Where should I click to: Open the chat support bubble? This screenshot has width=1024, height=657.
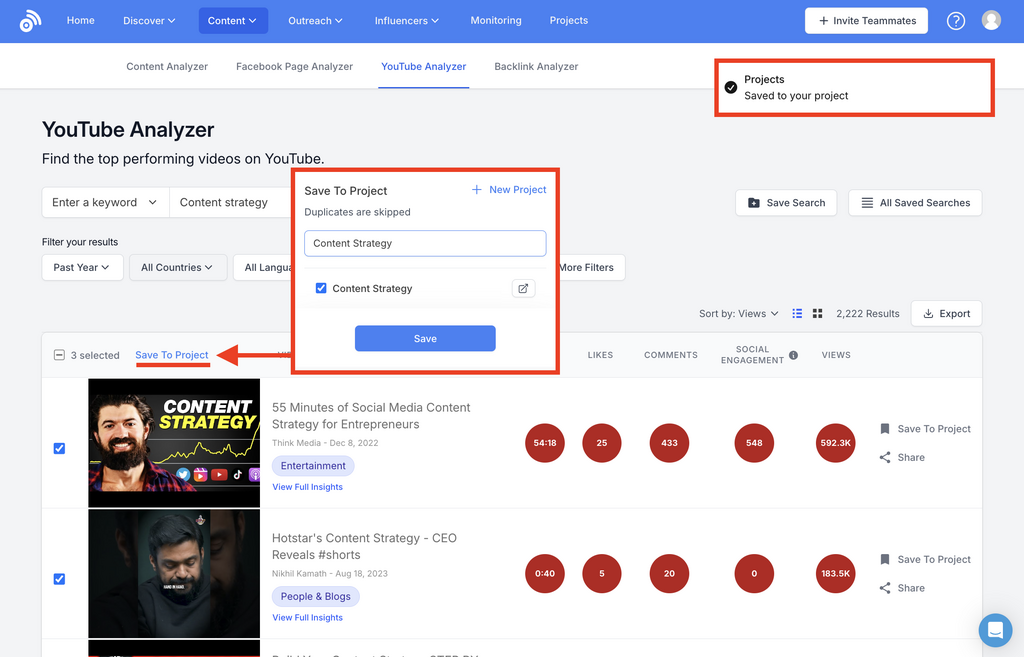994,629
